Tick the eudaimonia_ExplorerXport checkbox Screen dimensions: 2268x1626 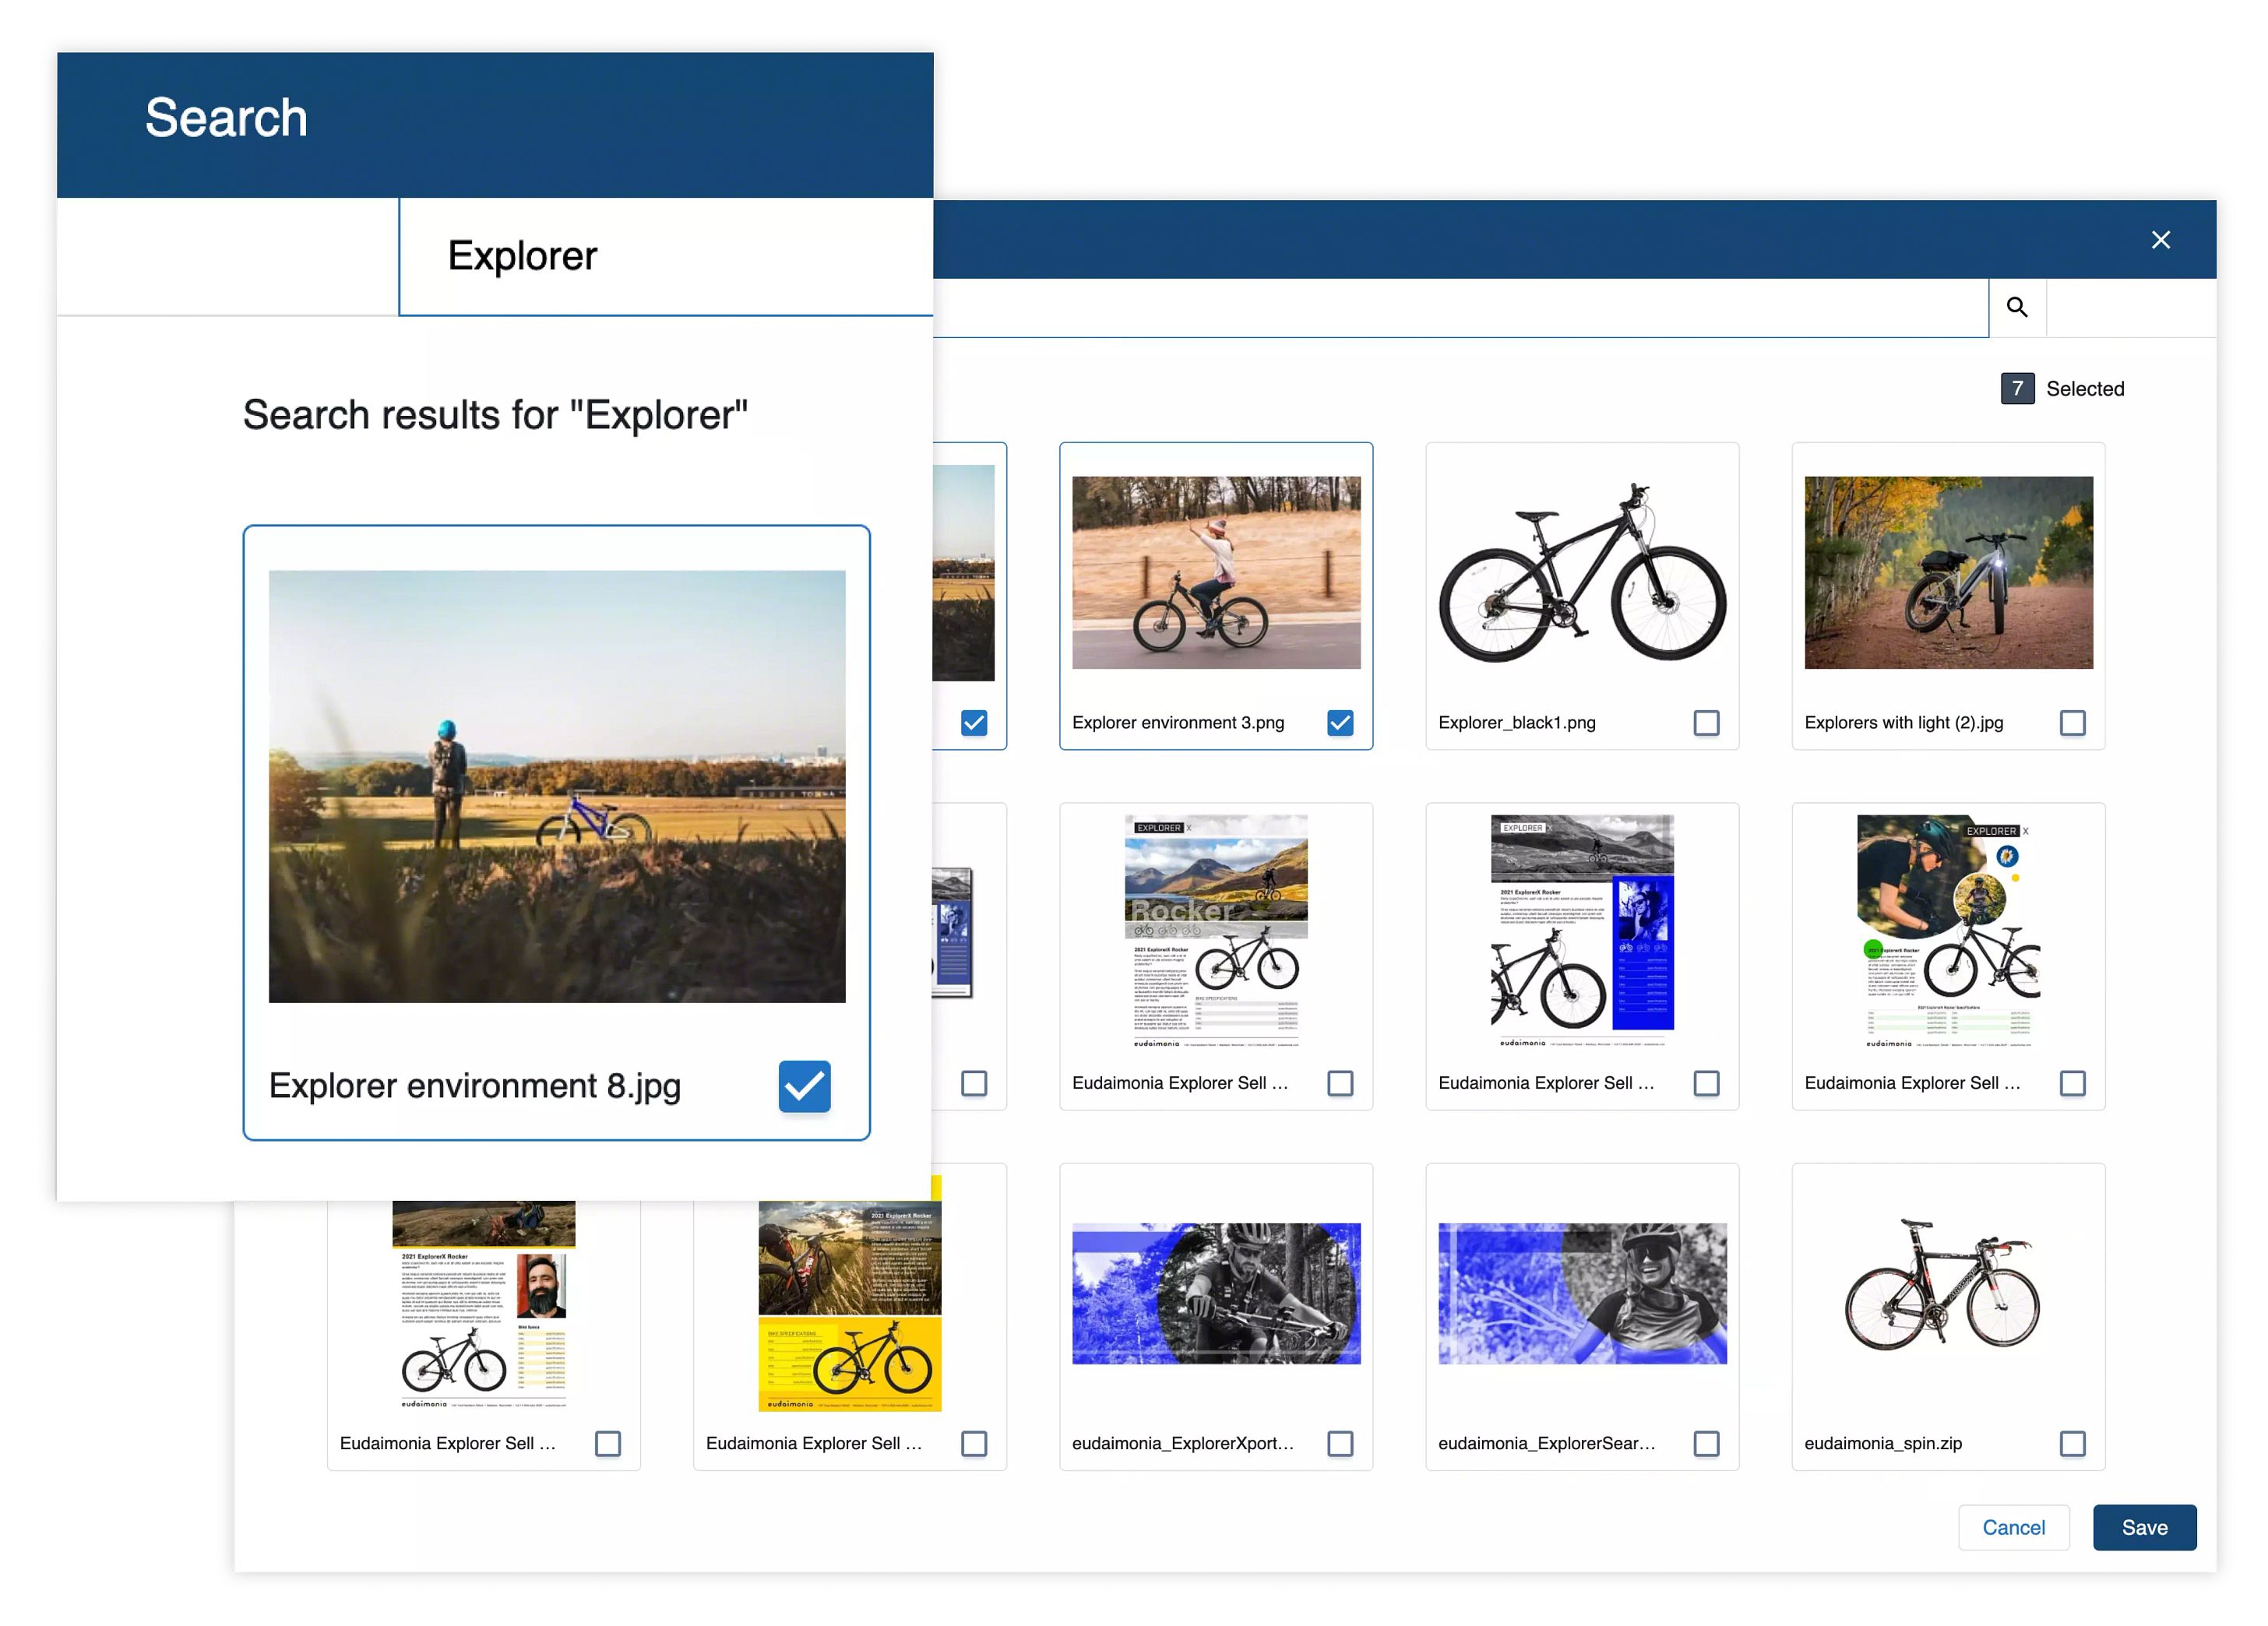click(x=1340, y=1443)
